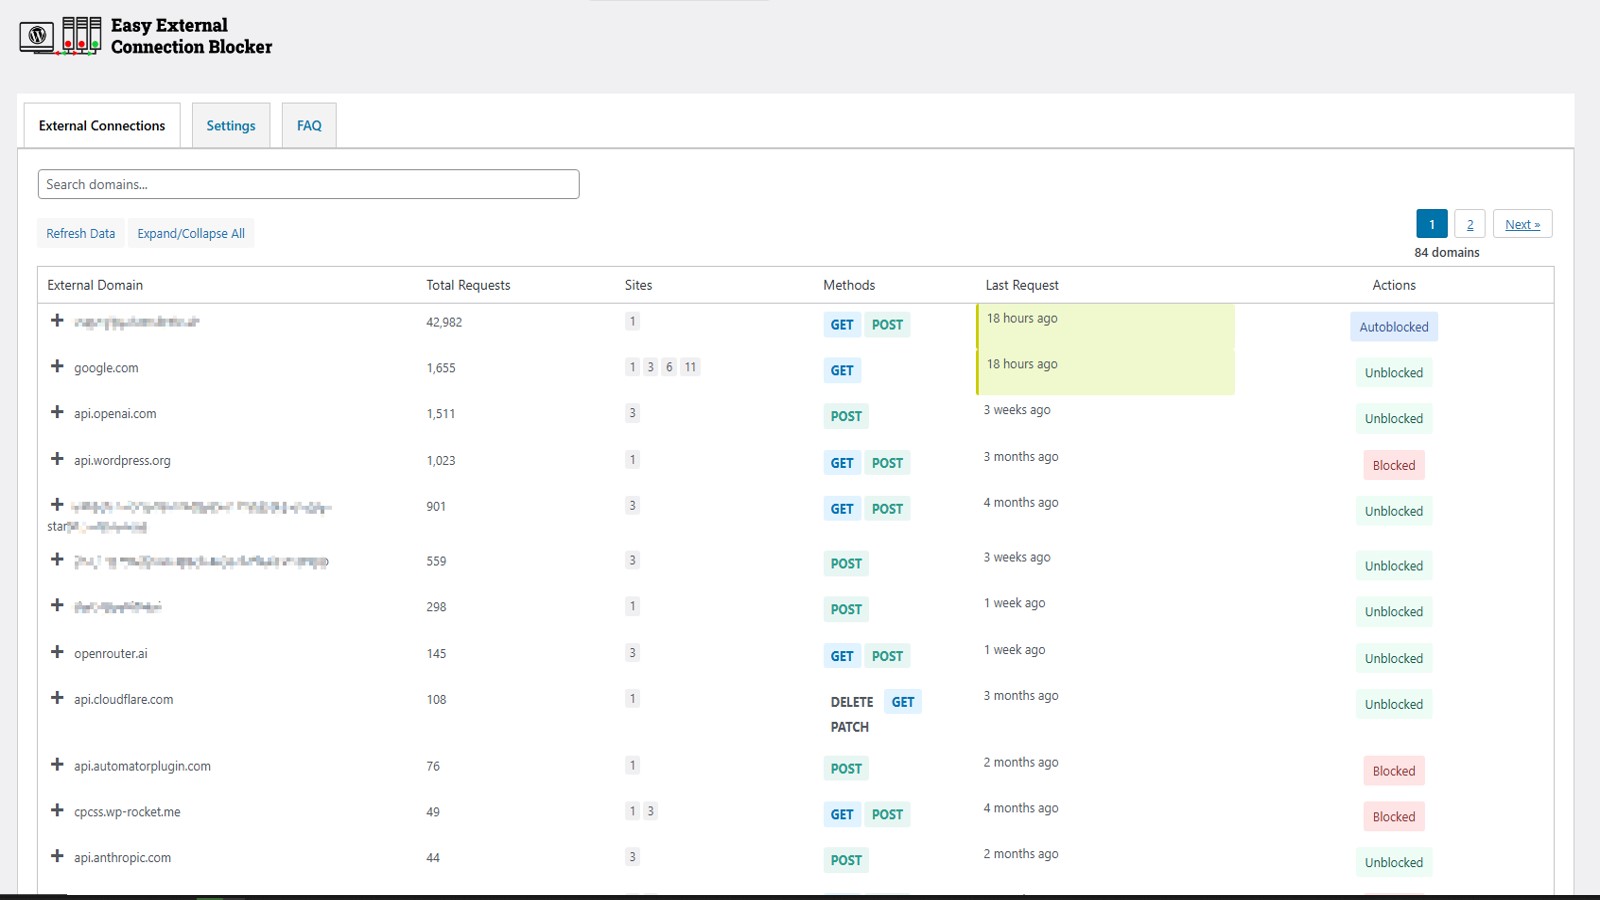Go to page 2 of domains
Image resolution: width=1600 pixels, height=900 pixels.
1469,225
